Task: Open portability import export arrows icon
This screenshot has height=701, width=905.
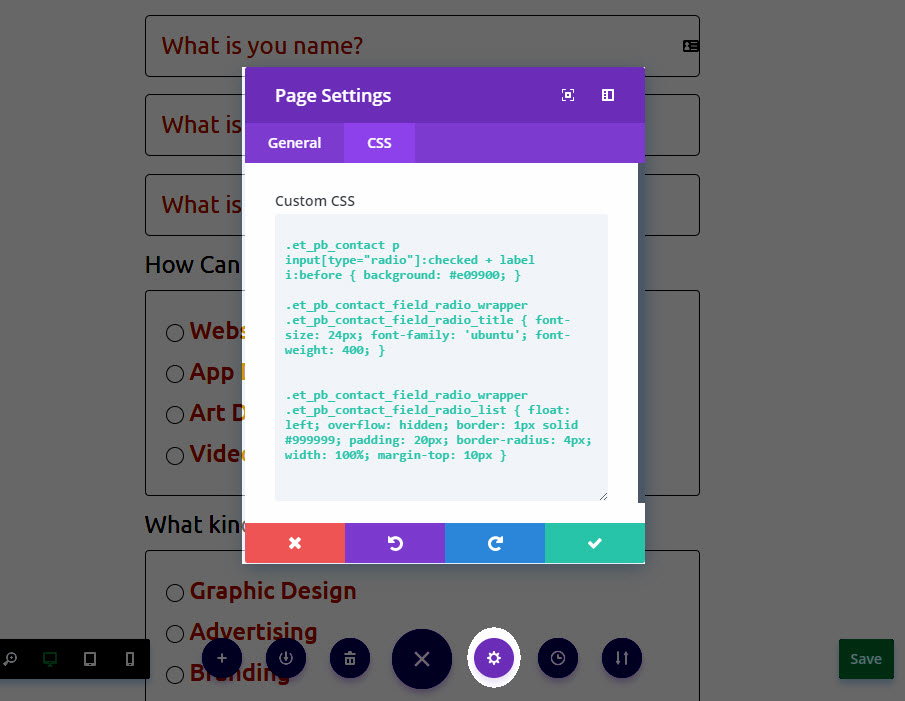Action: tap(622, 658)
